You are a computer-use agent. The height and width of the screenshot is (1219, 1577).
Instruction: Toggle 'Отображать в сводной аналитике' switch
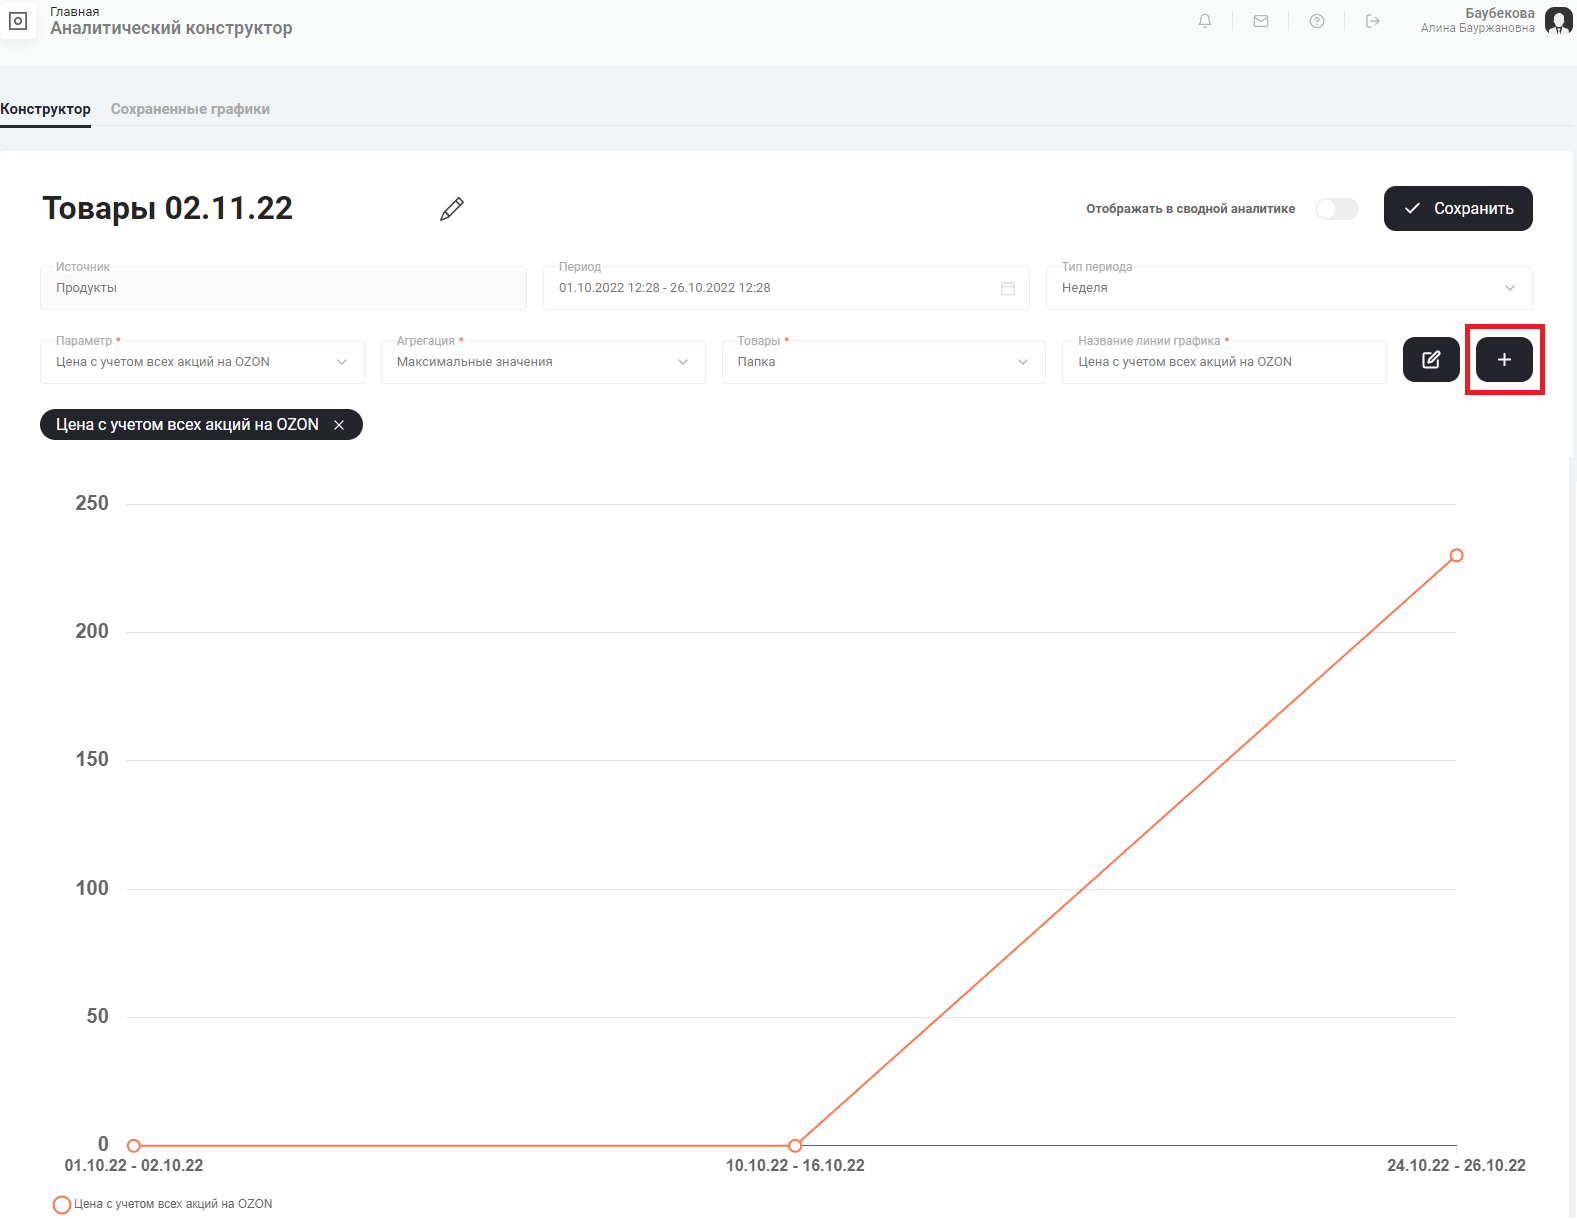pyautogui.click(x=1336, y=209)
